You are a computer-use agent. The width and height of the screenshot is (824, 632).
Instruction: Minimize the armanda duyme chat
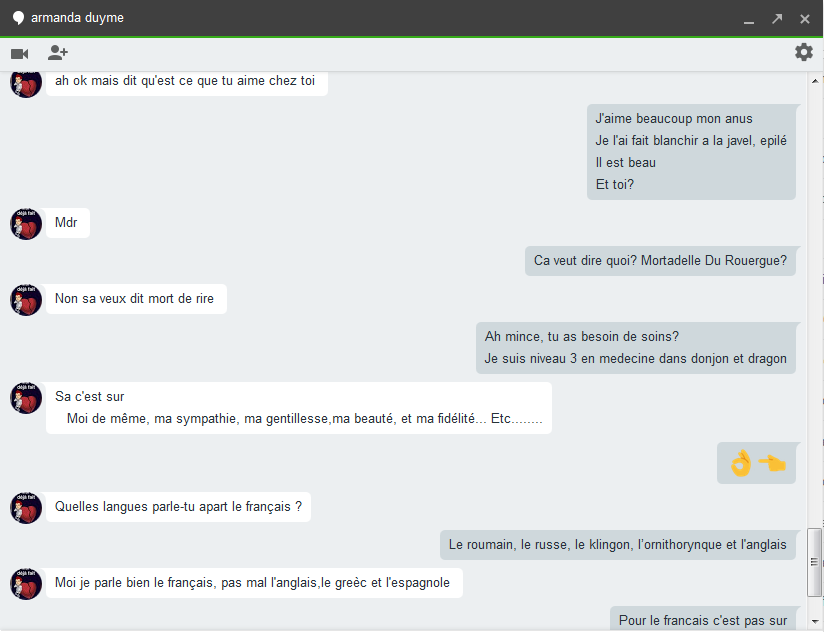pyautogui.click(x=749, y=19)
